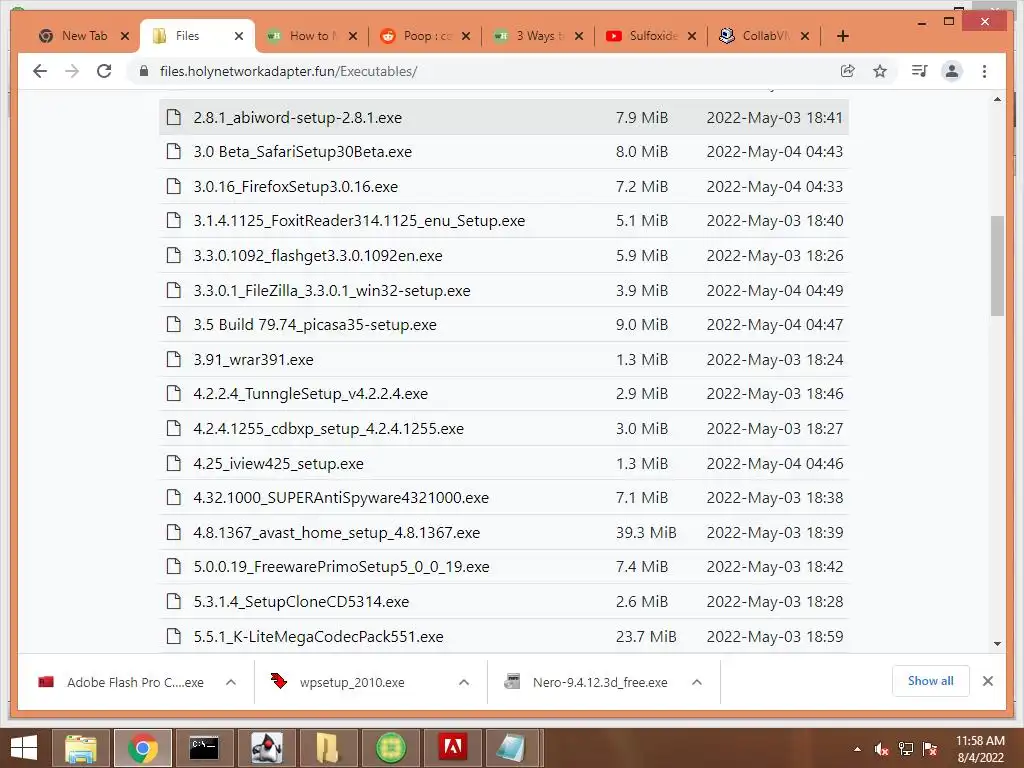Download SUPERAntiSpyware4321000.exe
Viewport: 1024px width, 768px height.
[x=341, y=498]
